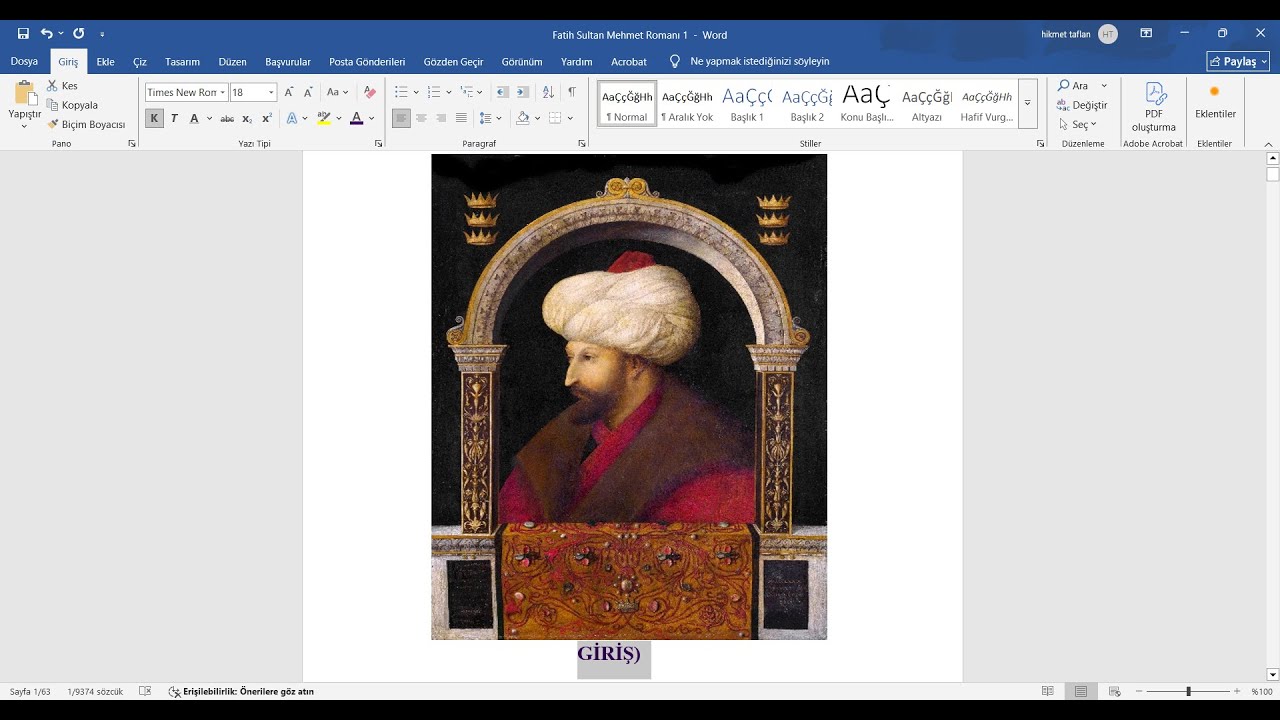Viewport: 1280px width, 720px height.
Task: Apply subscript formatting
Action: (247, 118)
